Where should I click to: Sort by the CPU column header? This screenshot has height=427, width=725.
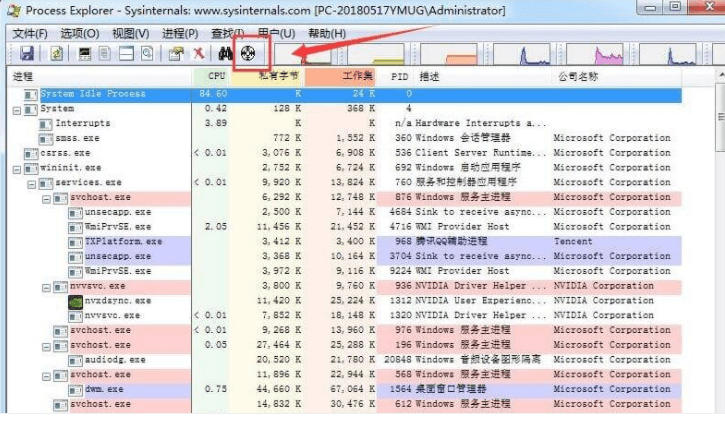click(211, 77)
